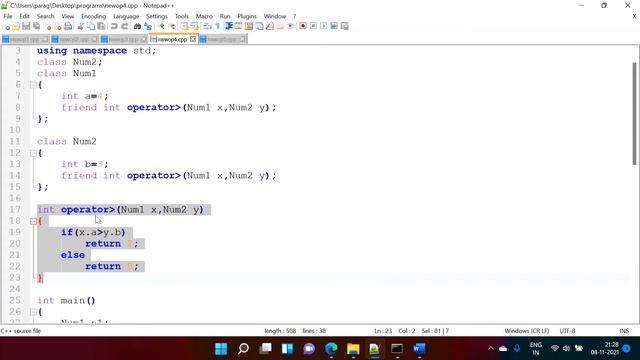The width and height of the screenshot is (640, 360).
Task: Play back the recorded macro icon
Action: point(324,26)
